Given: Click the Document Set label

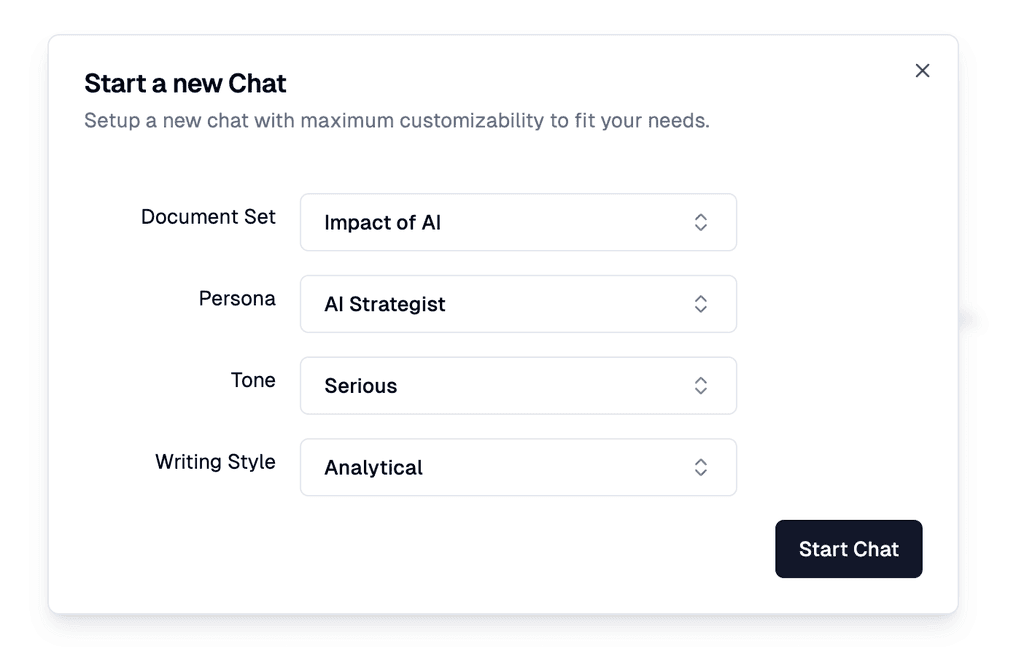Looking at the screenshot, I should tap(208, 217).
